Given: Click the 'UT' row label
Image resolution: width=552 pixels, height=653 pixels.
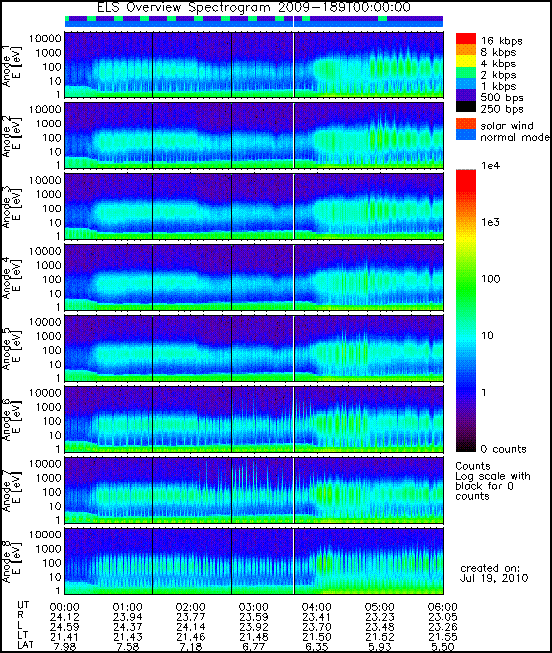Looking at the screenshot, I should (23, 605).
